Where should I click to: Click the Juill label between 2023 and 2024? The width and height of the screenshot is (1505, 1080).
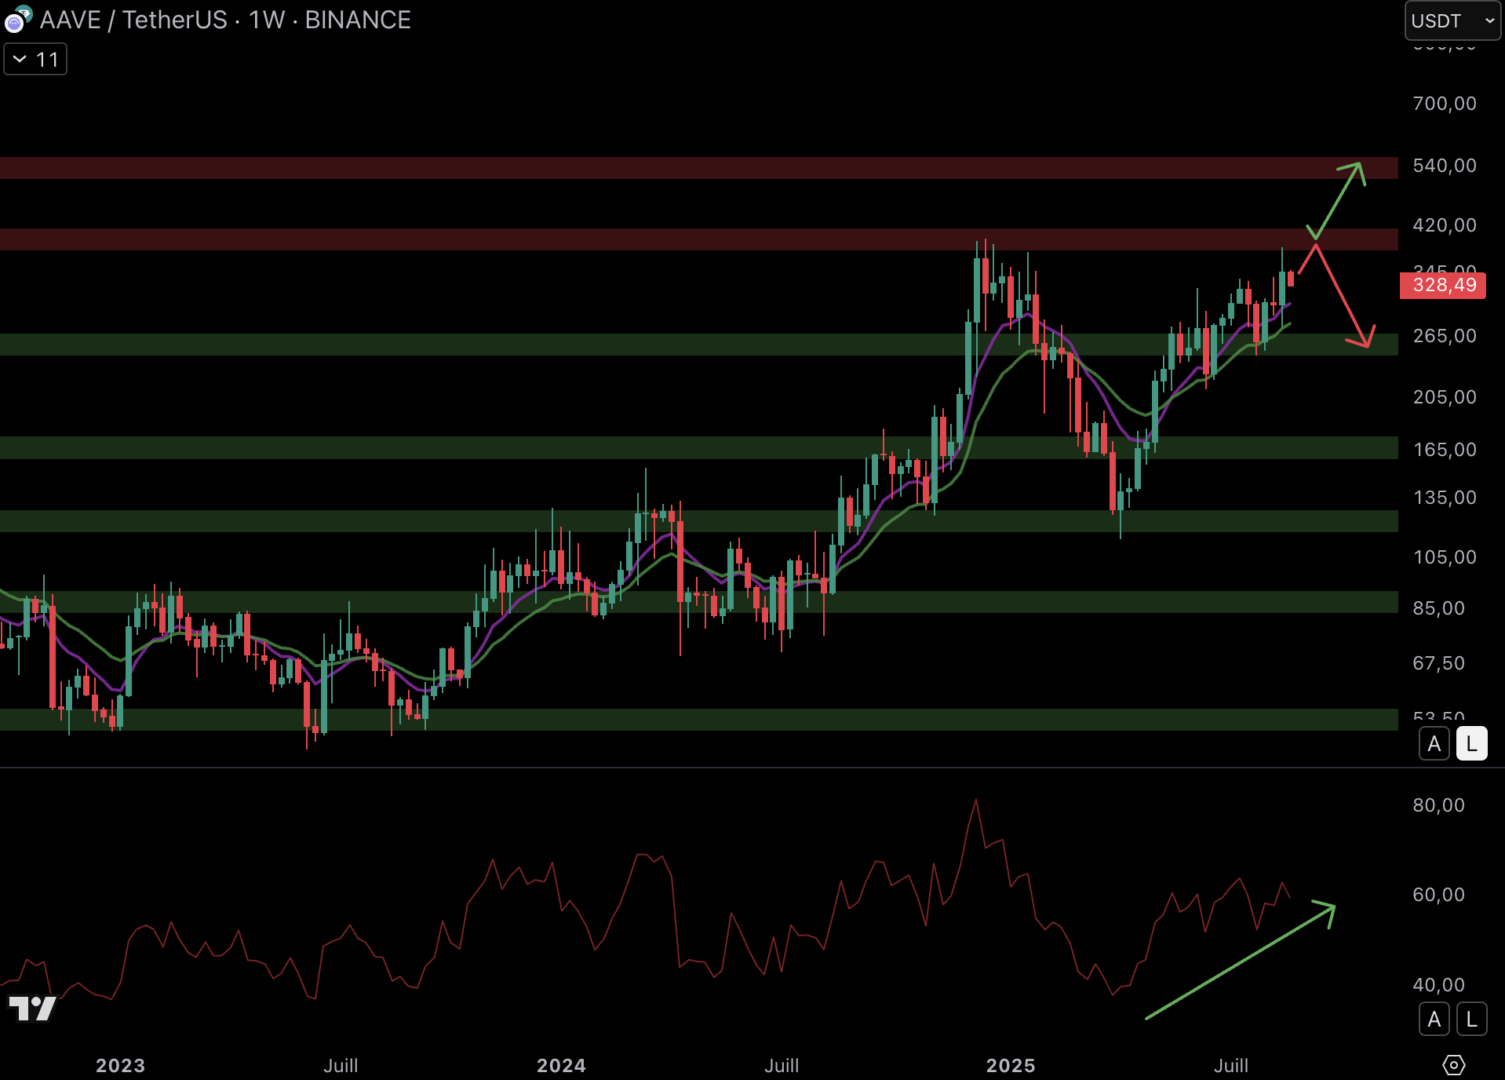click(x=340, y=1065)
